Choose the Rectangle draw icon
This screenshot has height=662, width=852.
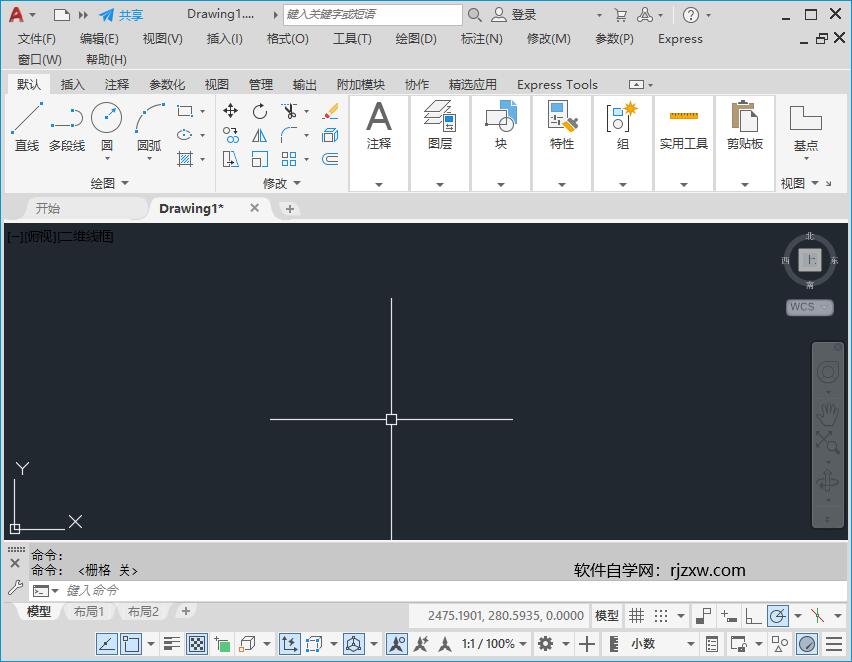point(185,111)
